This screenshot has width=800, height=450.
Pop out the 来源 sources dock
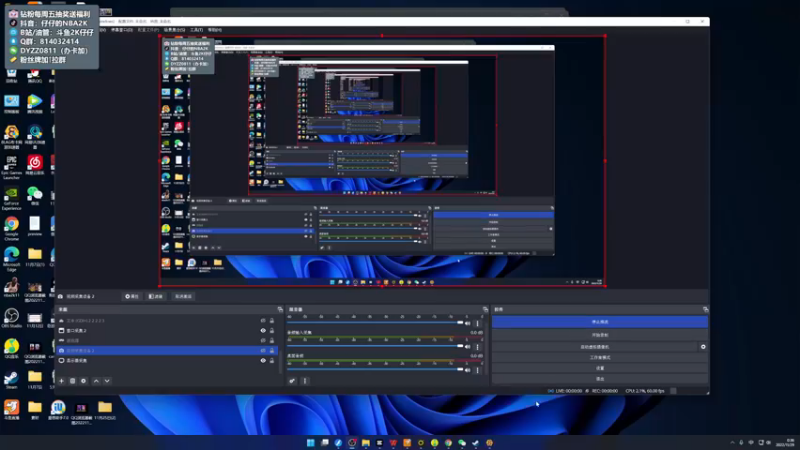(x=280, y=309)
